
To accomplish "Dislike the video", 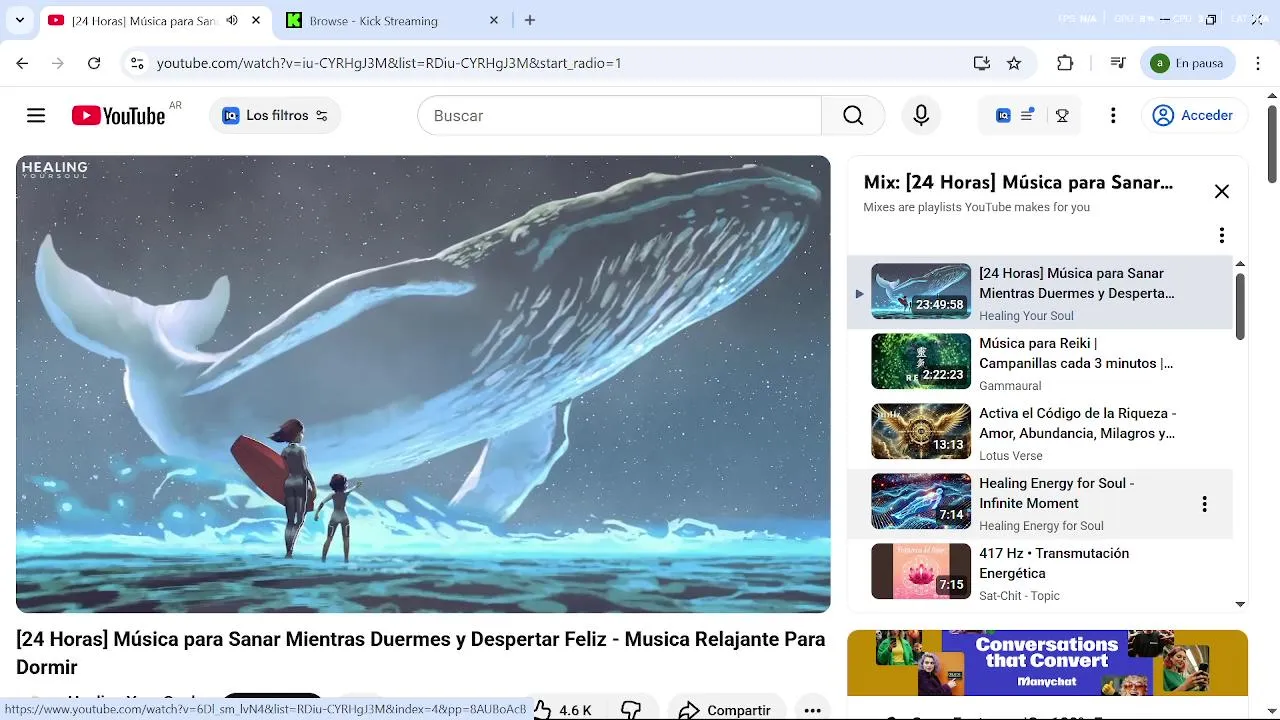I will (x=631, y=710).
